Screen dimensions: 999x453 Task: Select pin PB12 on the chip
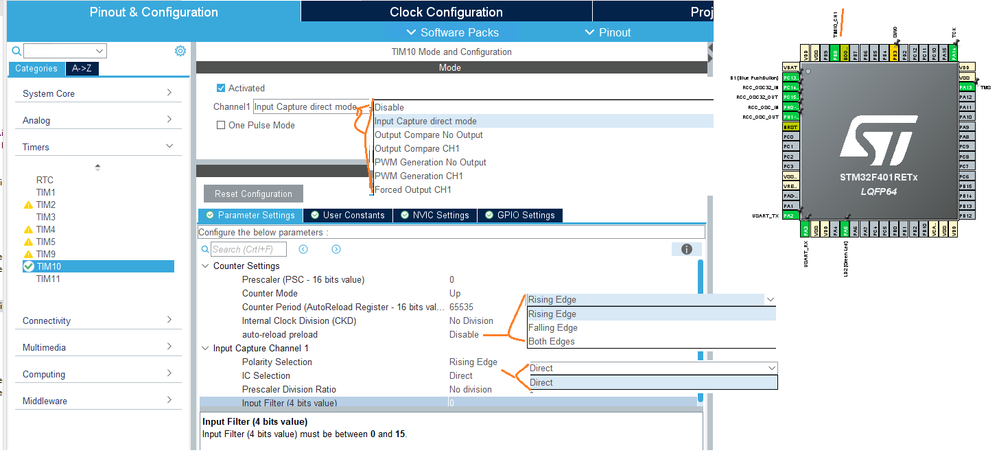pos(967,215)
